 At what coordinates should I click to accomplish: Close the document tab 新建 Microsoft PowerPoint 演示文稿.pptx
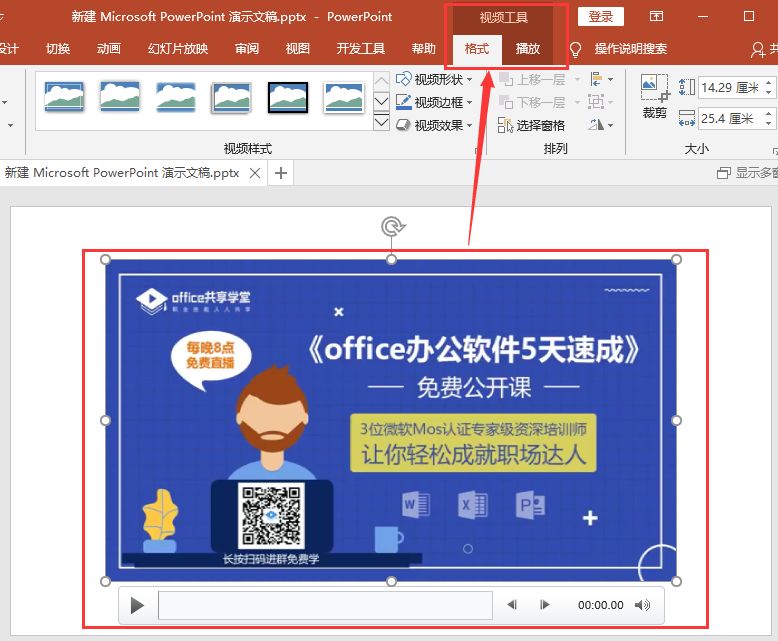pos(255,173)
